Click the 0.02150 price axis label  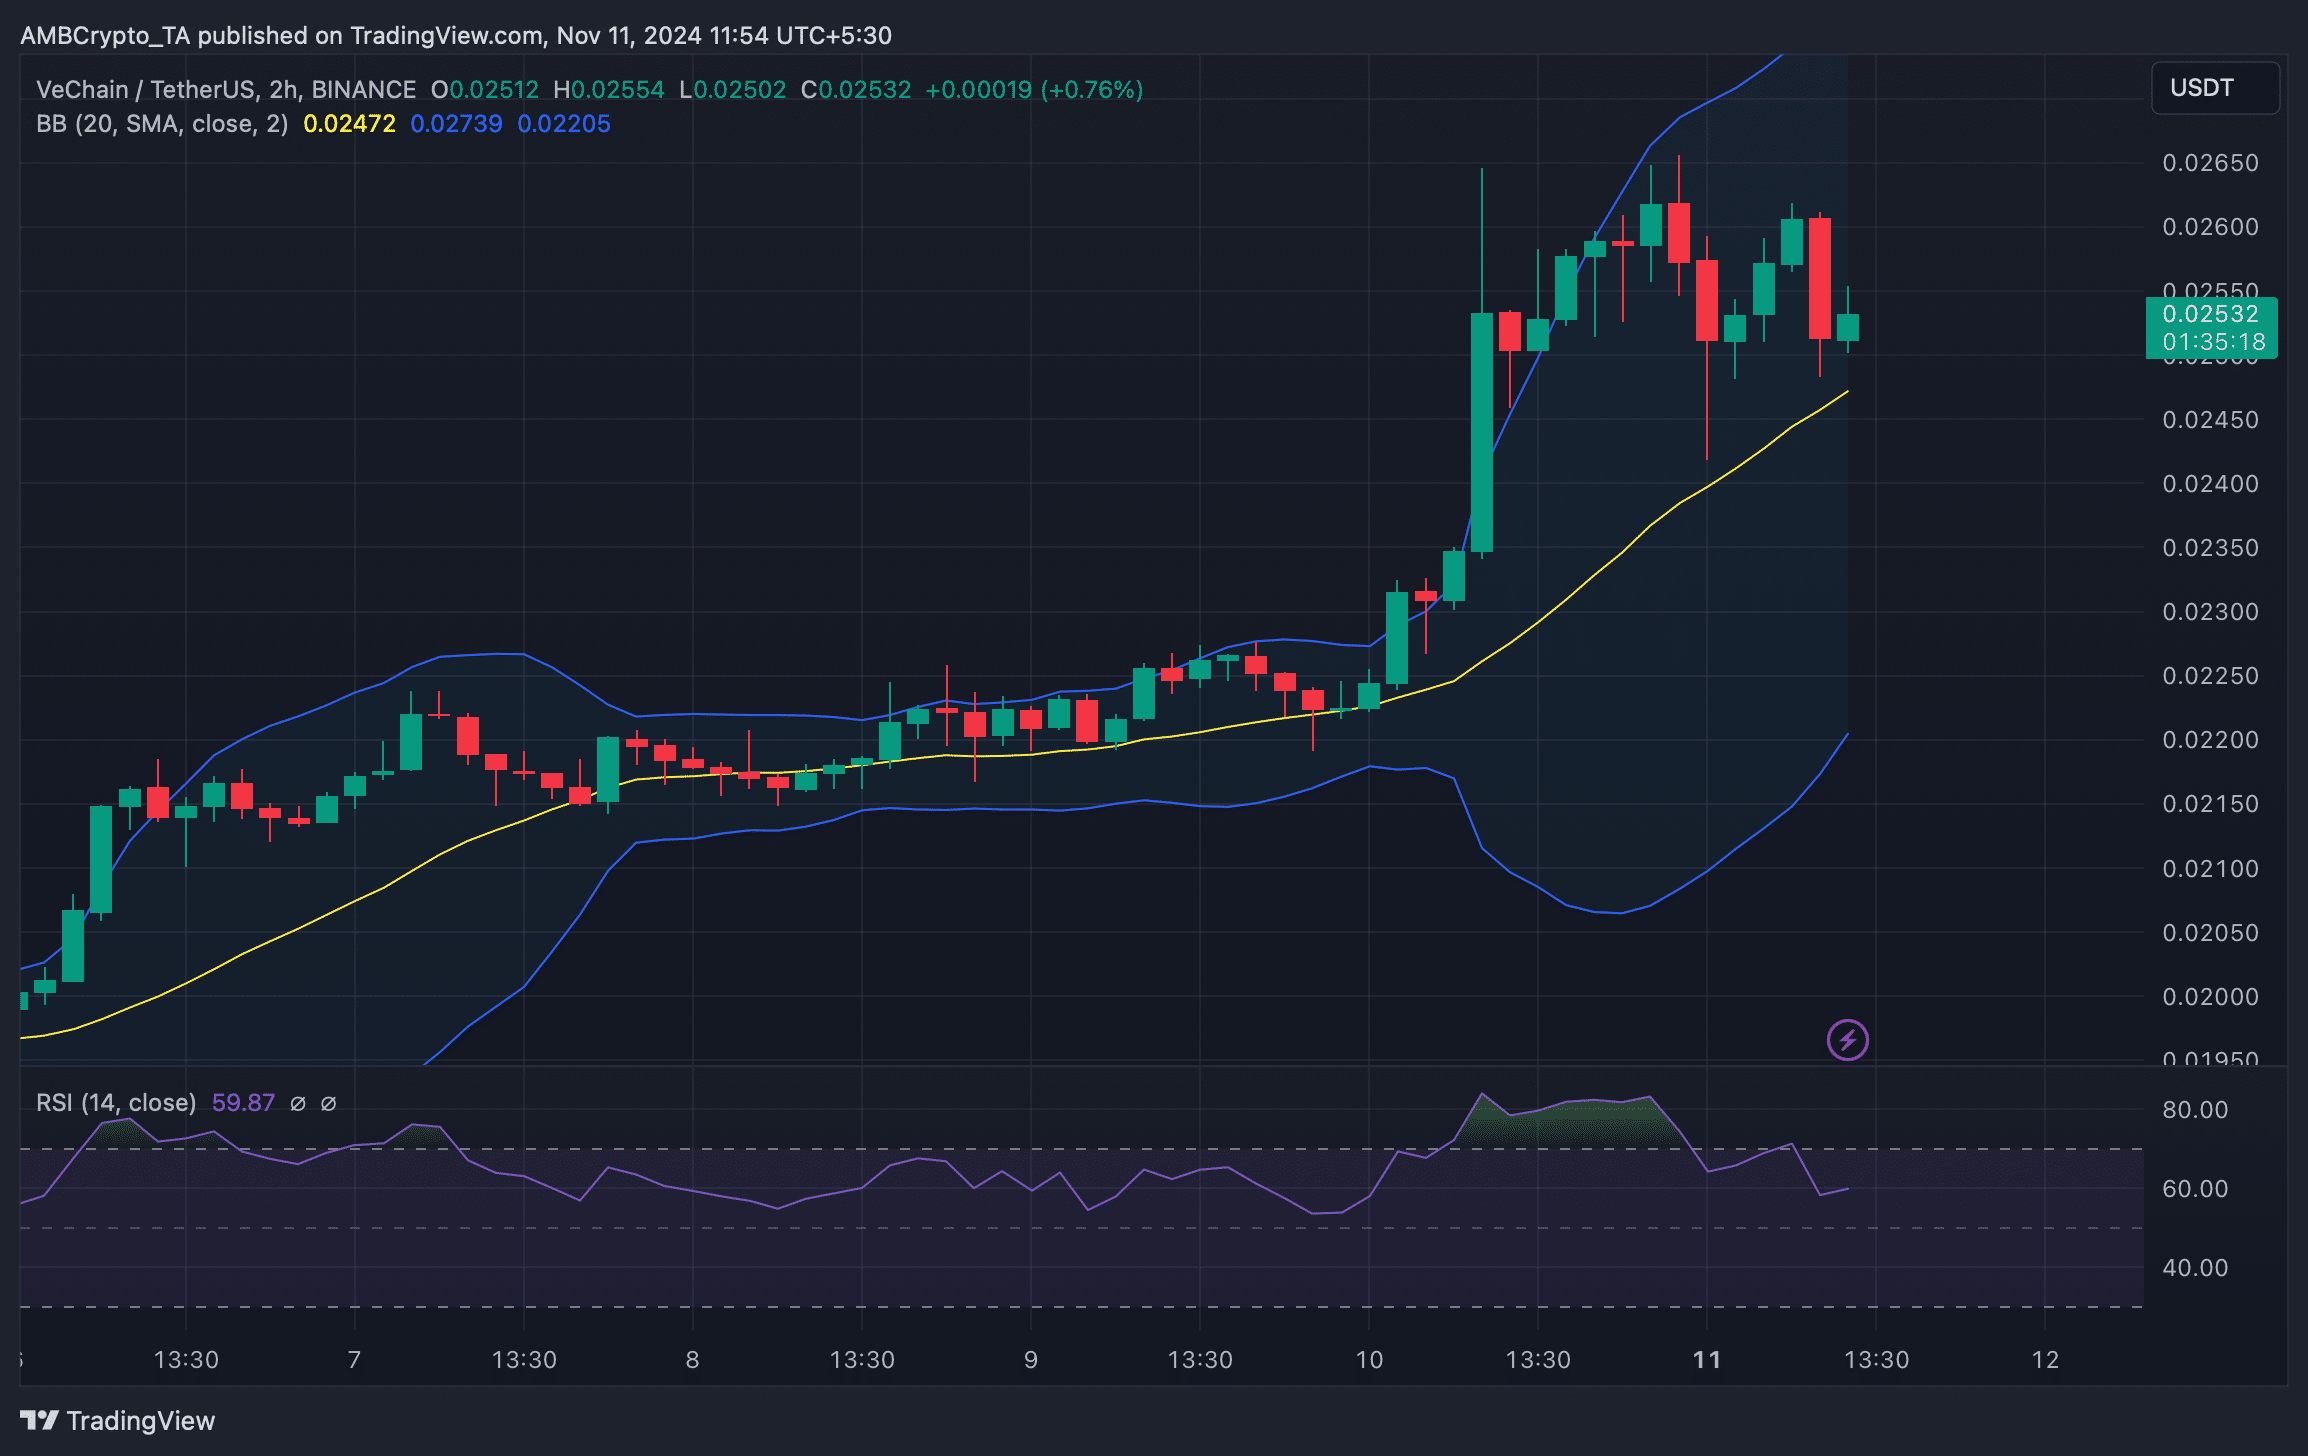point(2210,804)
